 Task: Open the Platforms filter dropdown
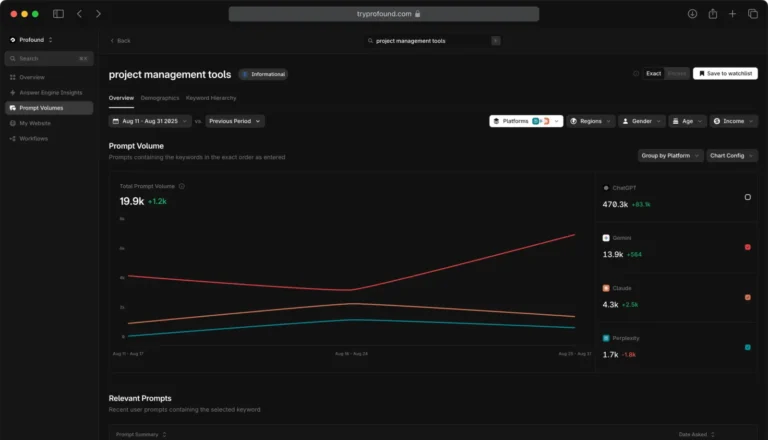(526, 121)
